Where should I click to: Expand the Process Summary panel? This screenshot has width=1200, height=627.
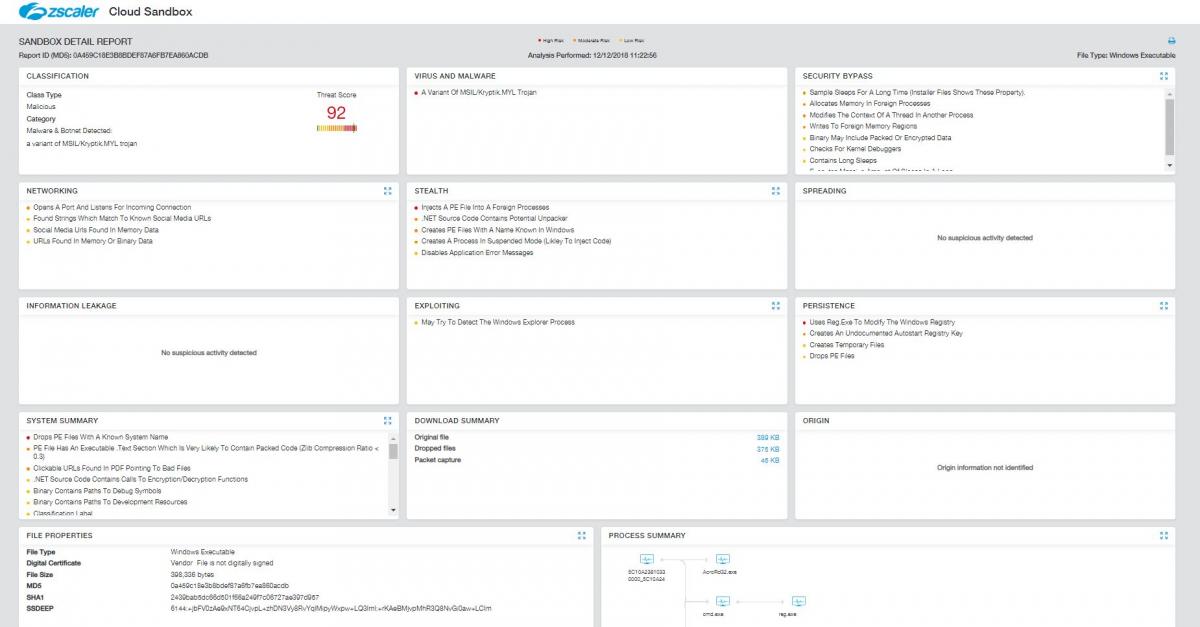point(1164,536)
